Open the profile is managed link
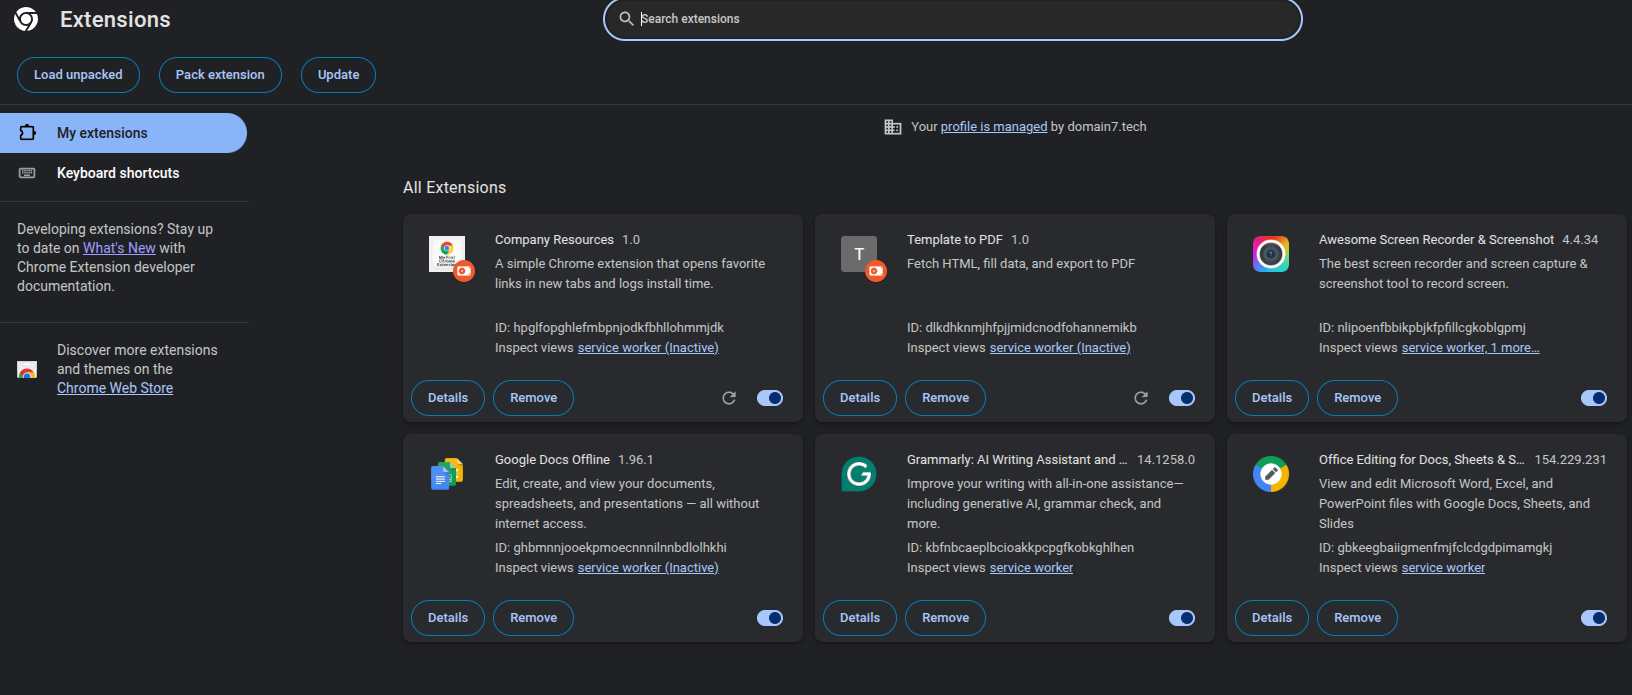 (x=994, y=127)
